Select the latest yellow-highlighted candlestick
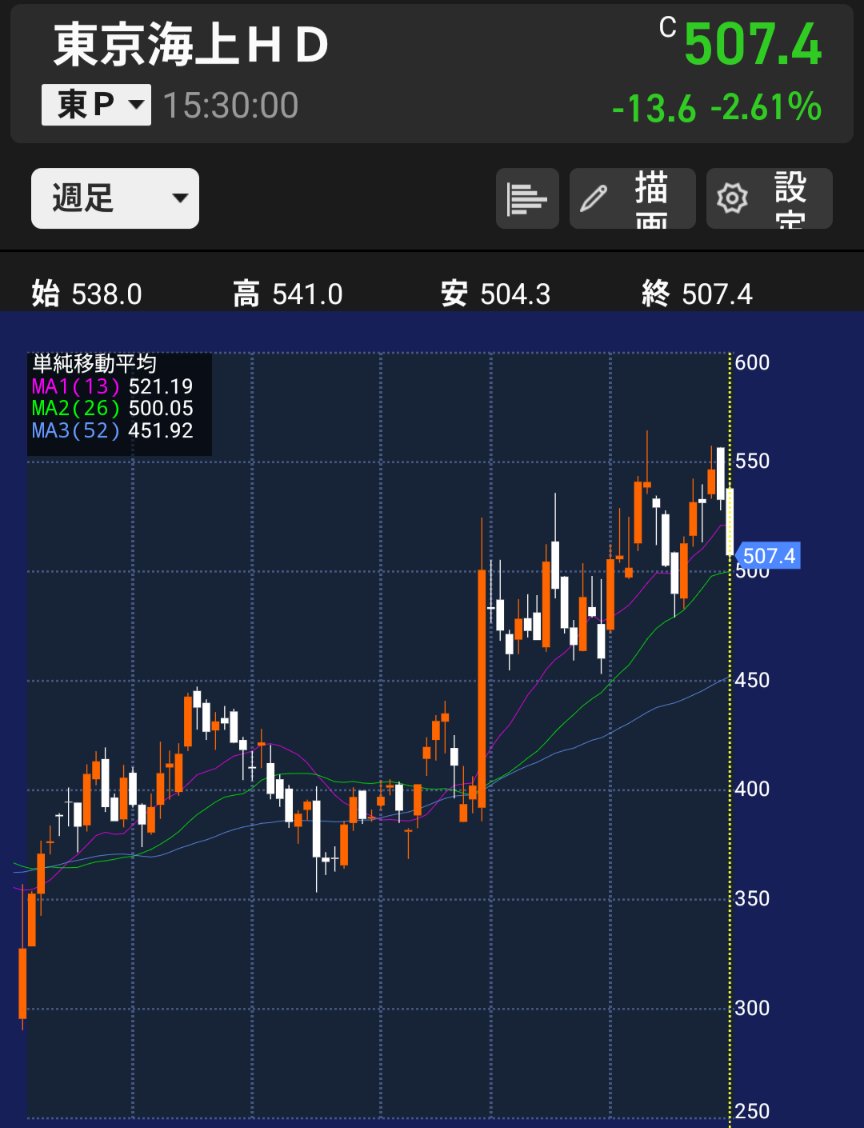Image resolution: width=864 pixels, height=1128 pixels. [729, 522]
